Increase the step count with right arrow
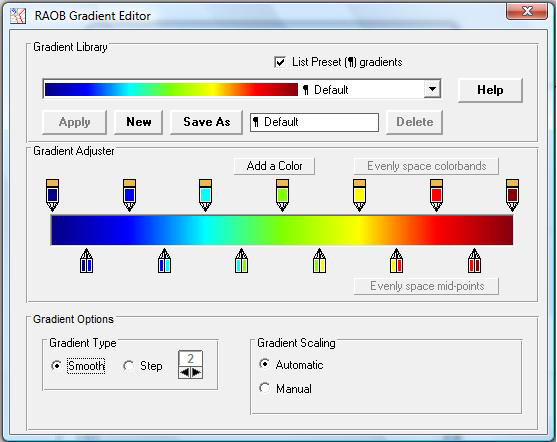Image resolution: width=557 pixels, height=442 pixels. 197,372
